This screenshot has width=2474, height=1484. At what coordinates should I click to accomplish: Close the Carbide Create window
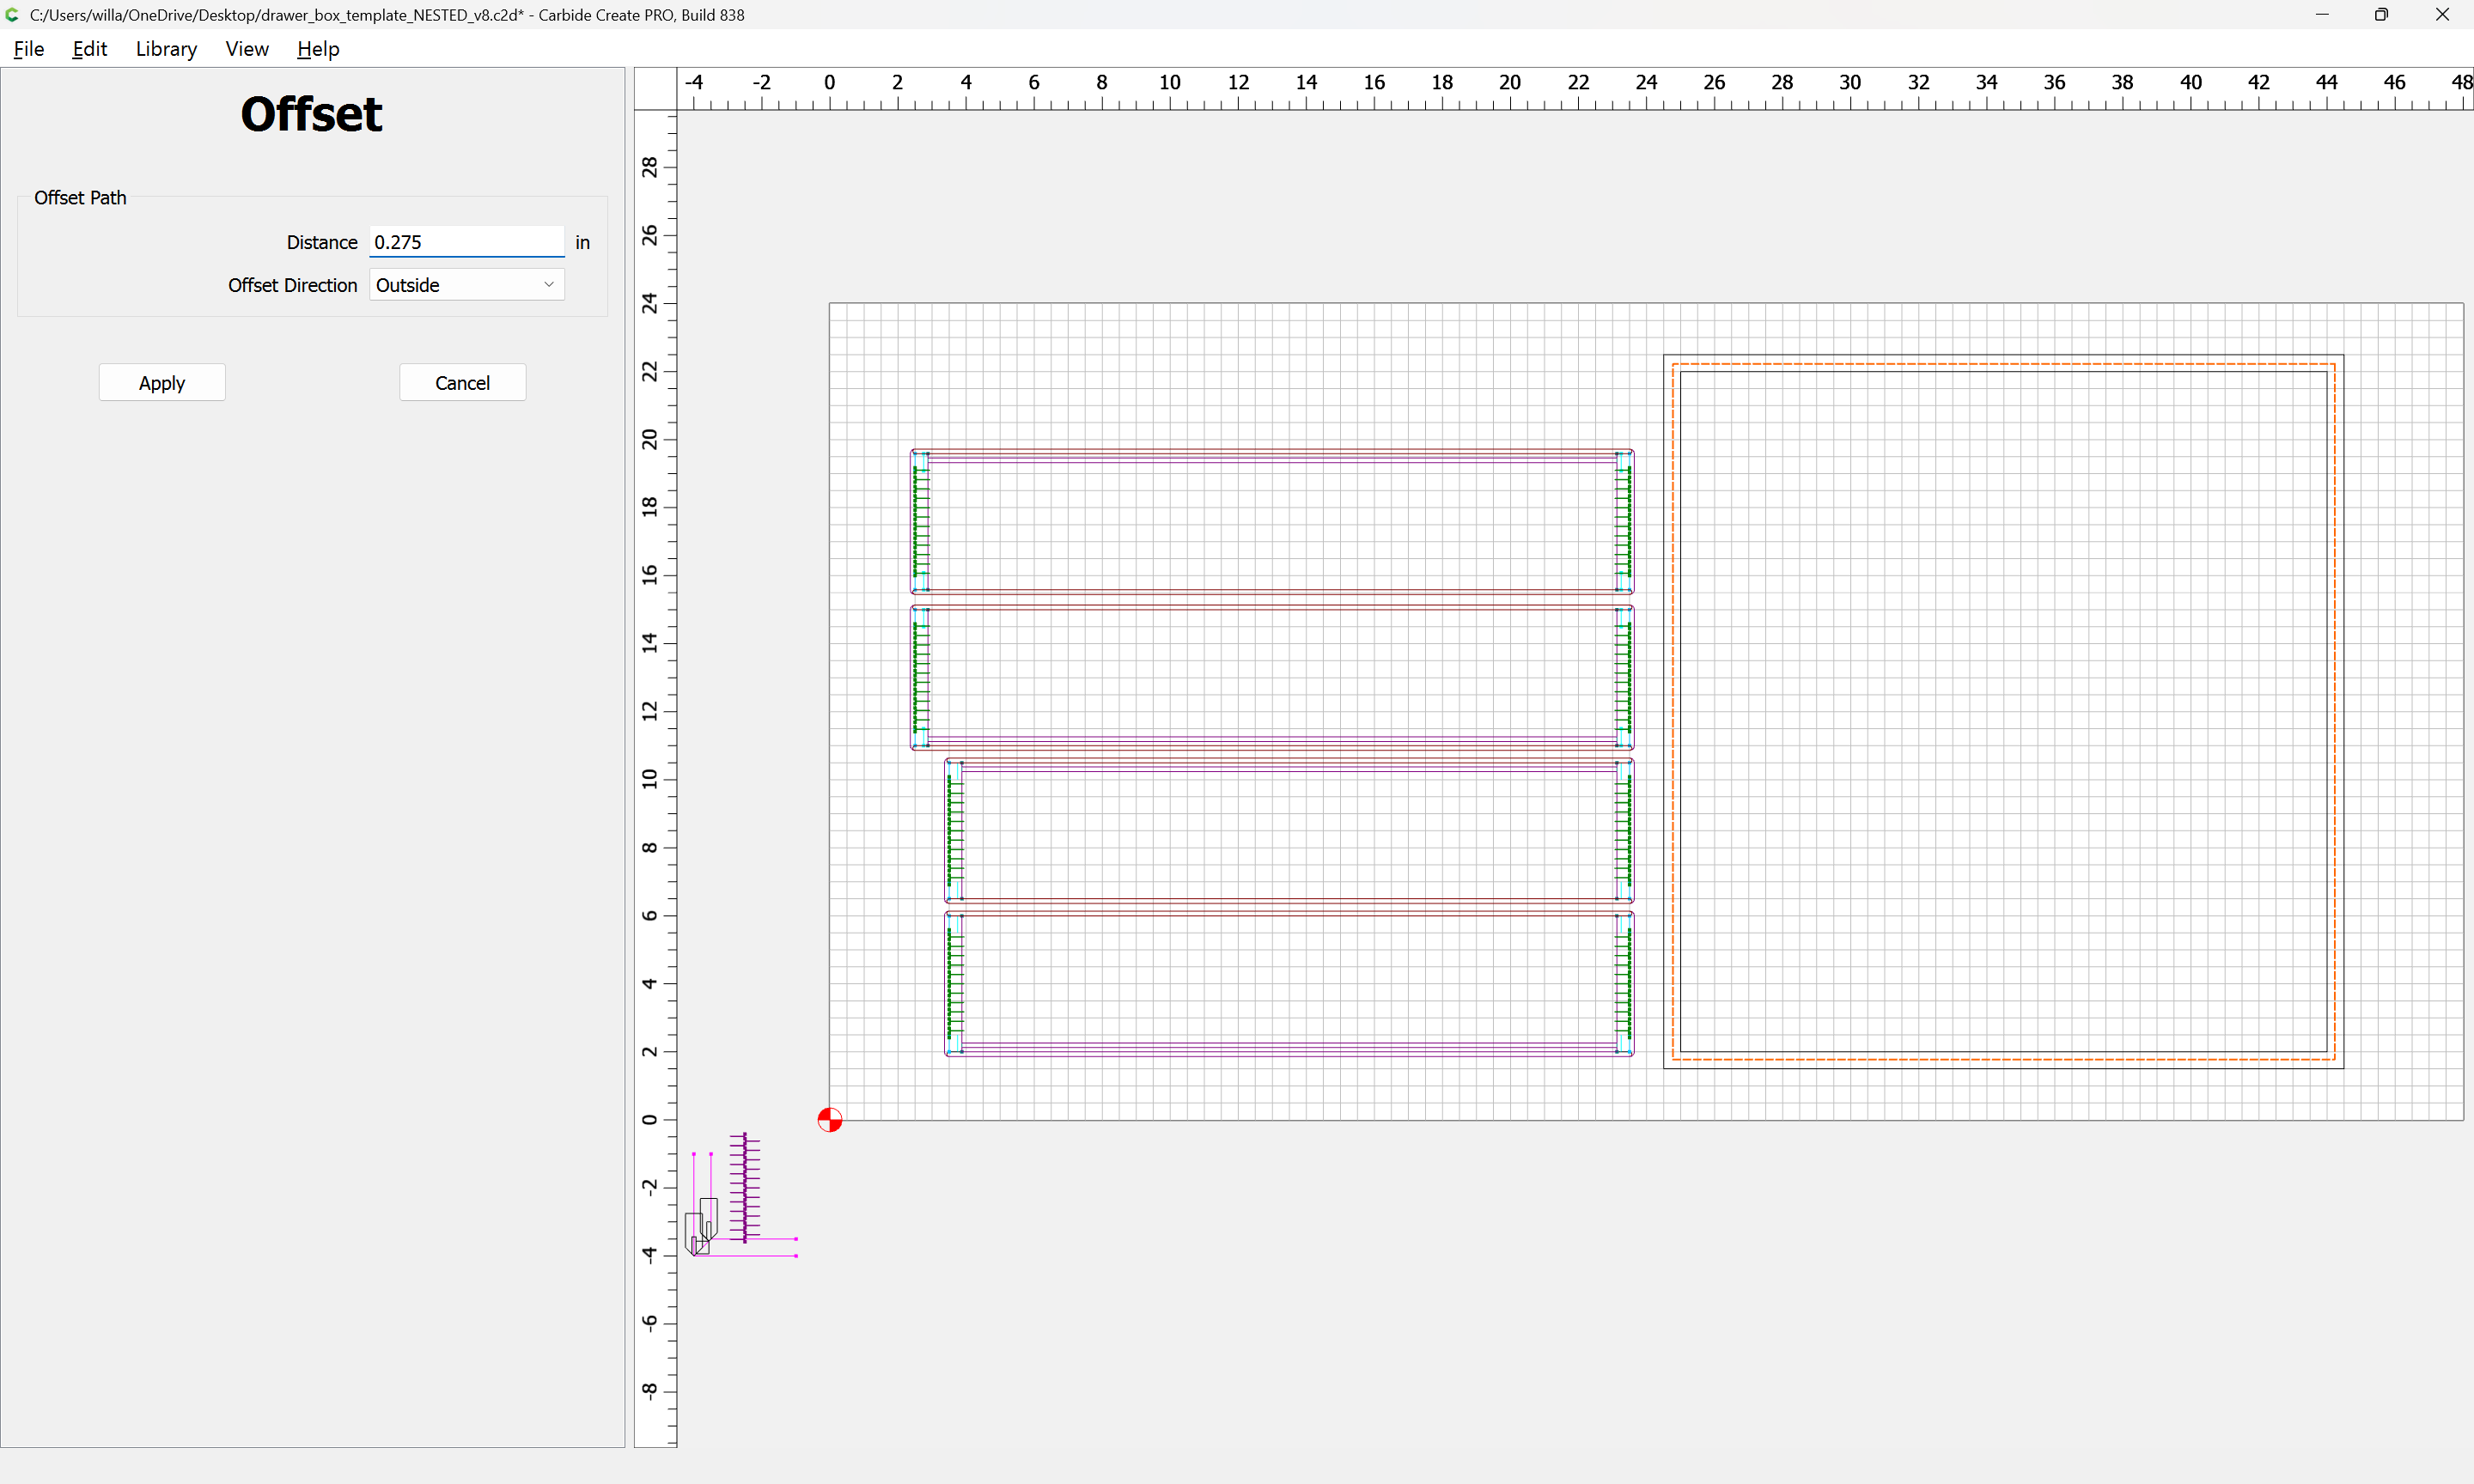[x=2441, y=15]
